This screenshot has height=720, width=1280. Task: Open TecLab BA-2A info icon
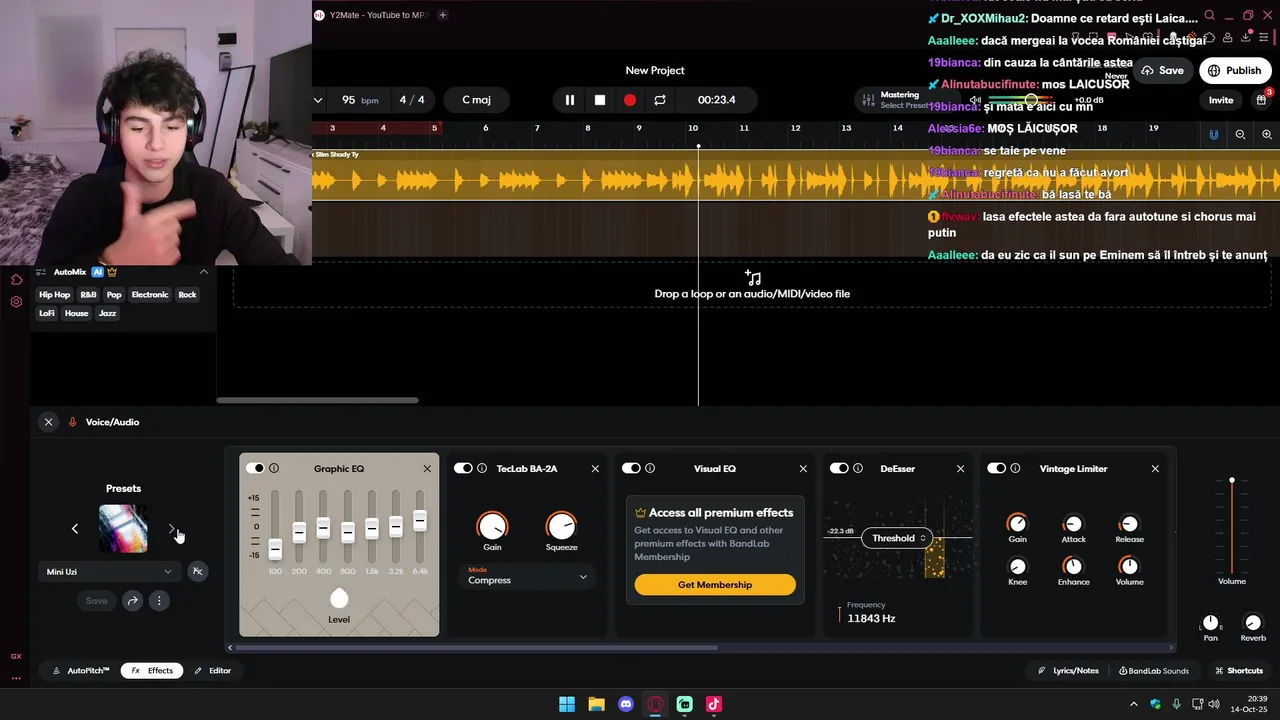[482, 468]
